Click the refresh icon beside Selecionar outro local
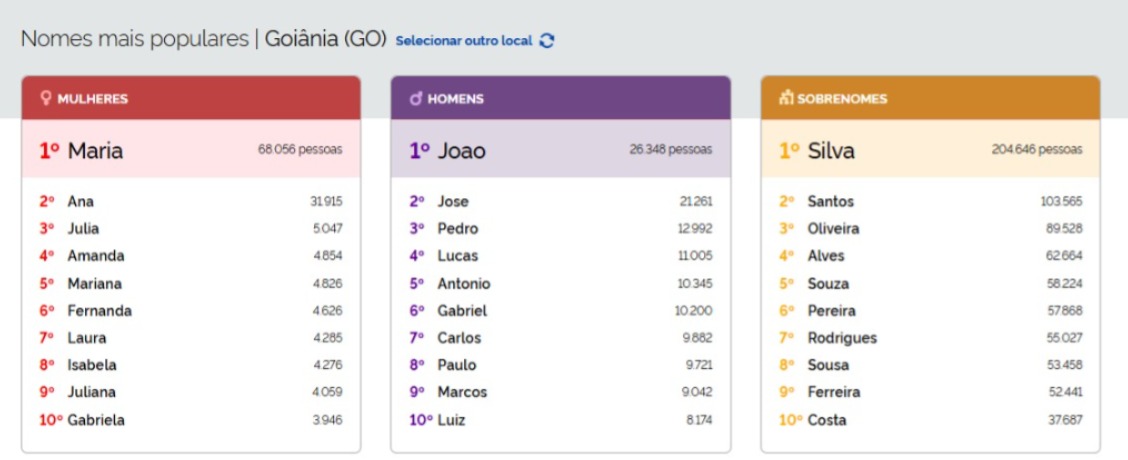 pyautogui.click(x=546, y=41)
